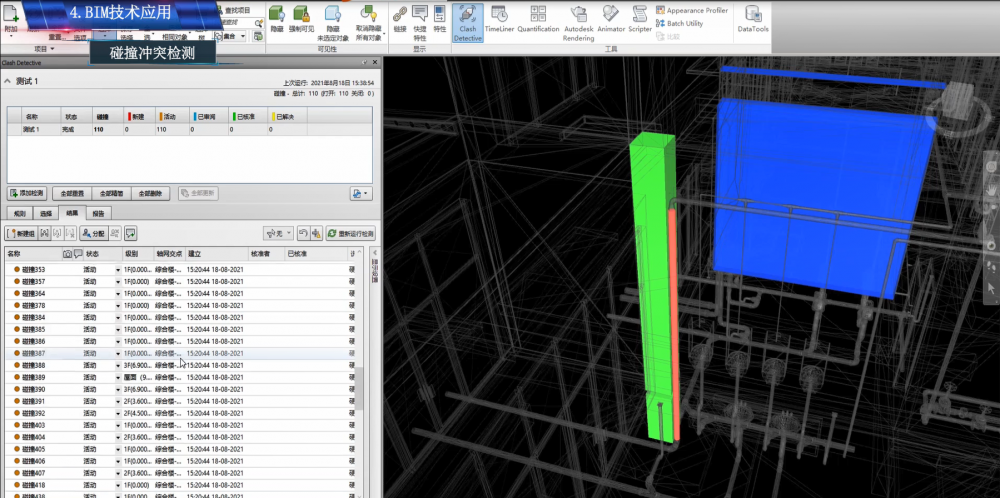Toggle the Clash Detective panel button
The image size is (1000, 498).
pyautogui.click(x=467, y=22)
